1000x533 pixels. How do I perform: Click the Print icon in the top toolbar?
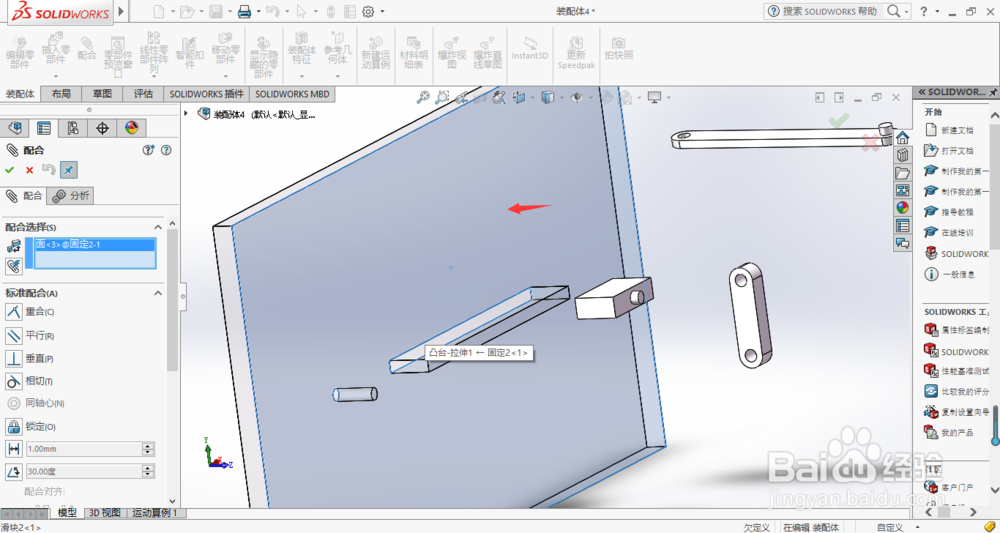click(244, 11)
